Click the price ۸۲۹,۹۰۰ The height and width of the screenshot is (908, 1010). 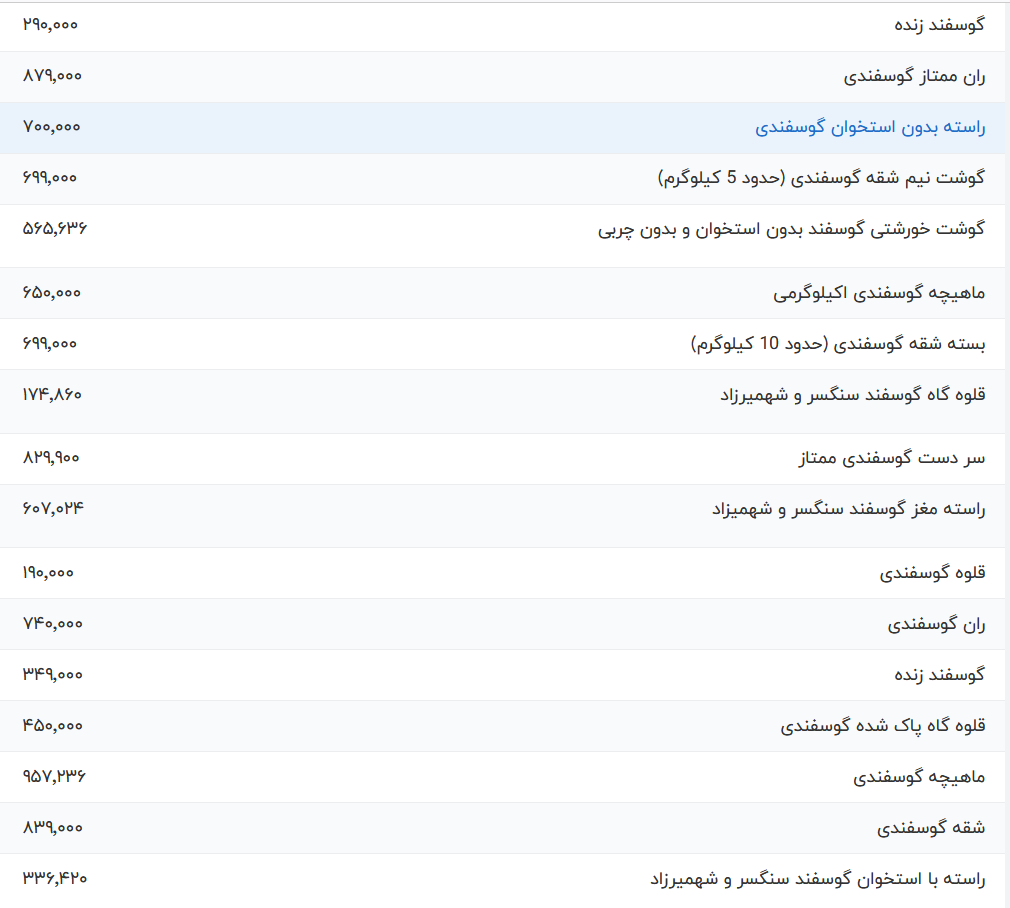tap(51, 457)
